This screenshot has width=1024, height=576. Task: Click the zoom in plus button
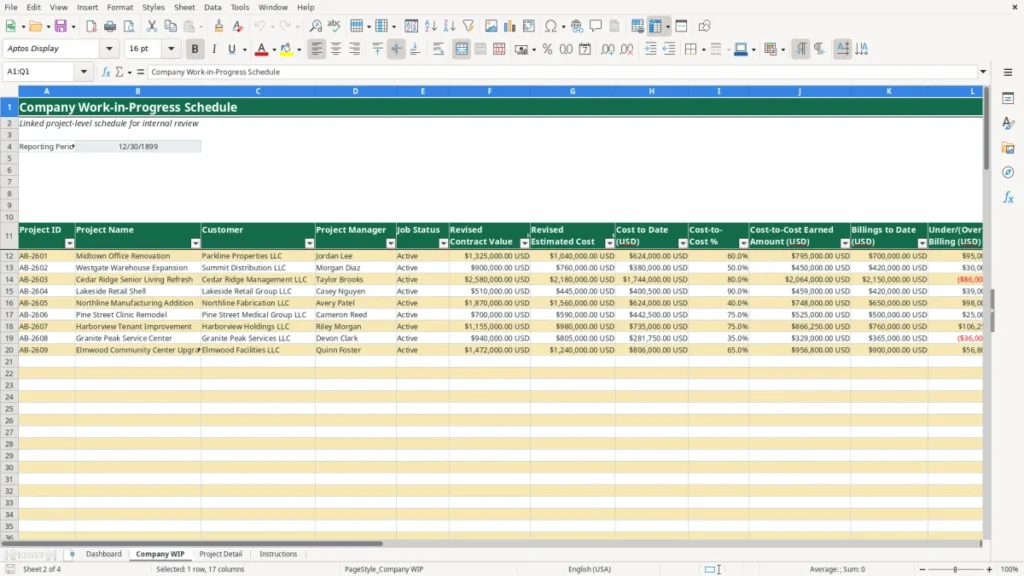(989, 569)
